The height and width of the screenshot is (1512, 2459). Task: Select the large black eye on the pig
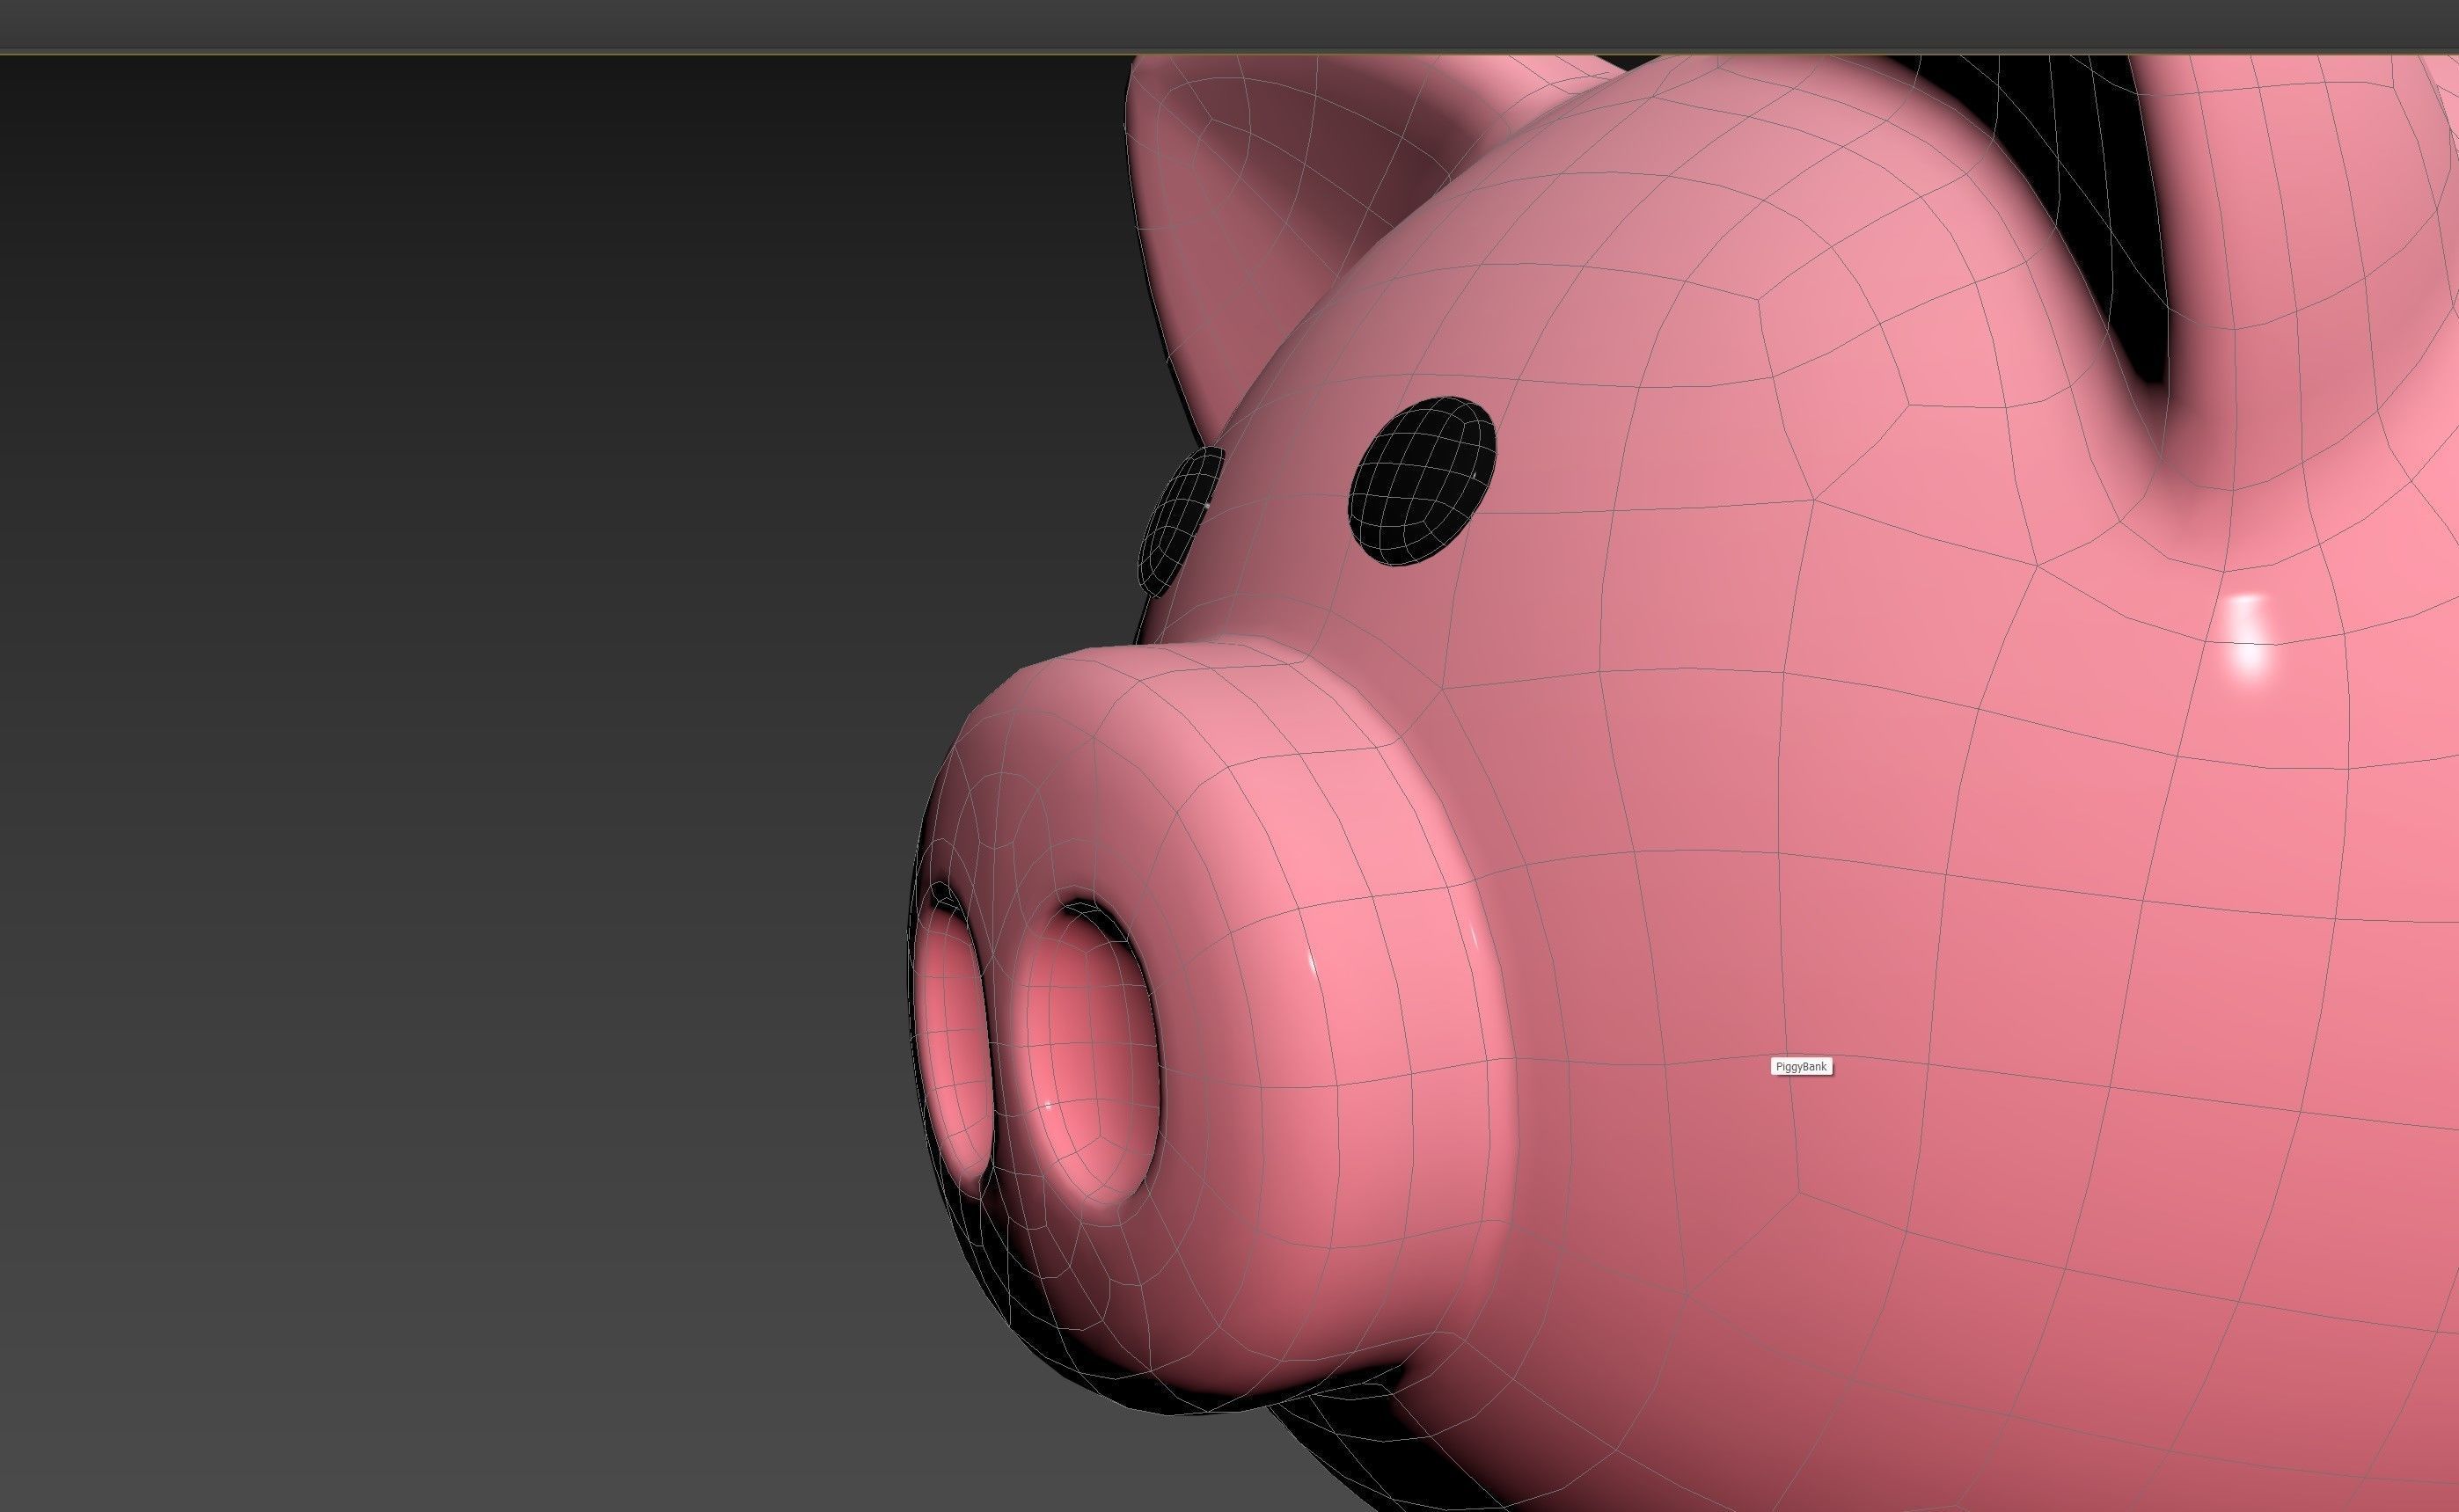click(1422, 480)
